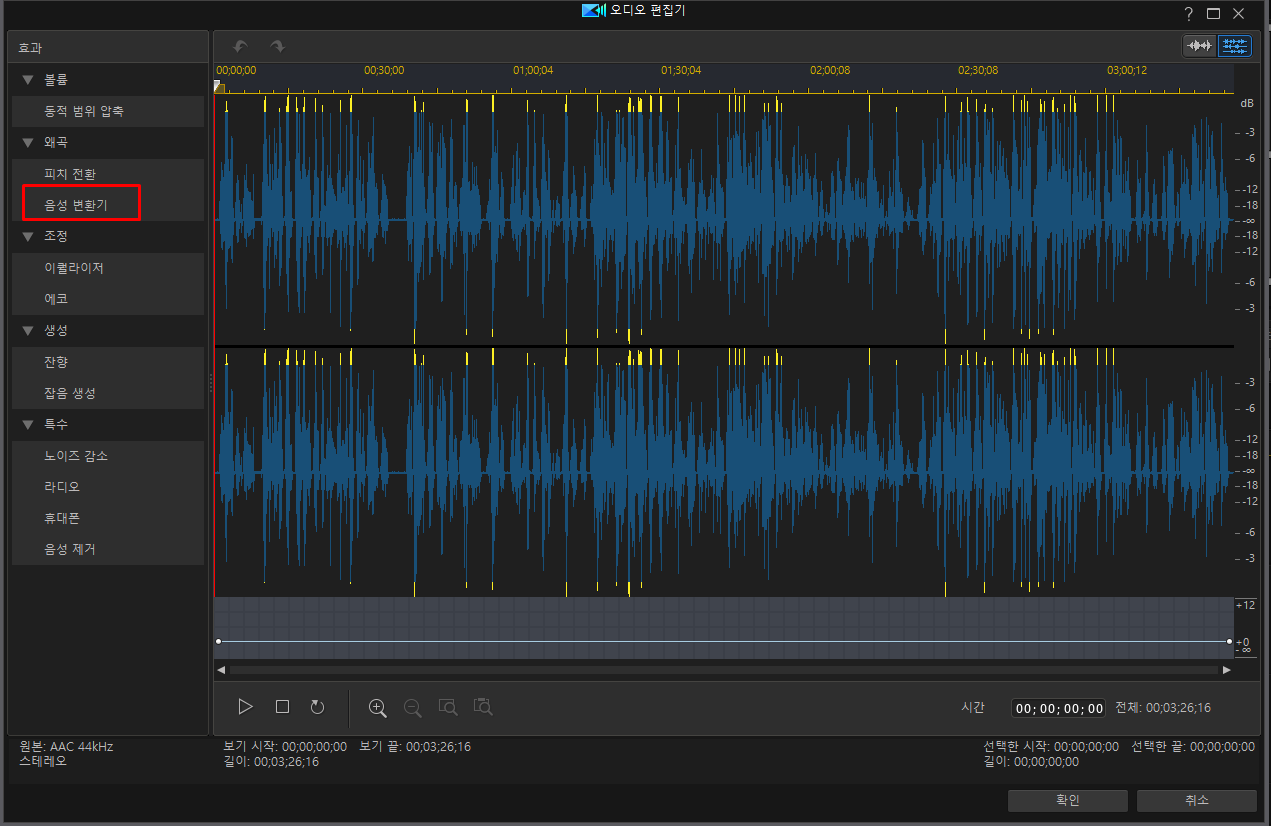Click the zoom out magnifier icon
Image resolution: width=1271 pixels, height=826 pixels.
click(x=412, y=707)
